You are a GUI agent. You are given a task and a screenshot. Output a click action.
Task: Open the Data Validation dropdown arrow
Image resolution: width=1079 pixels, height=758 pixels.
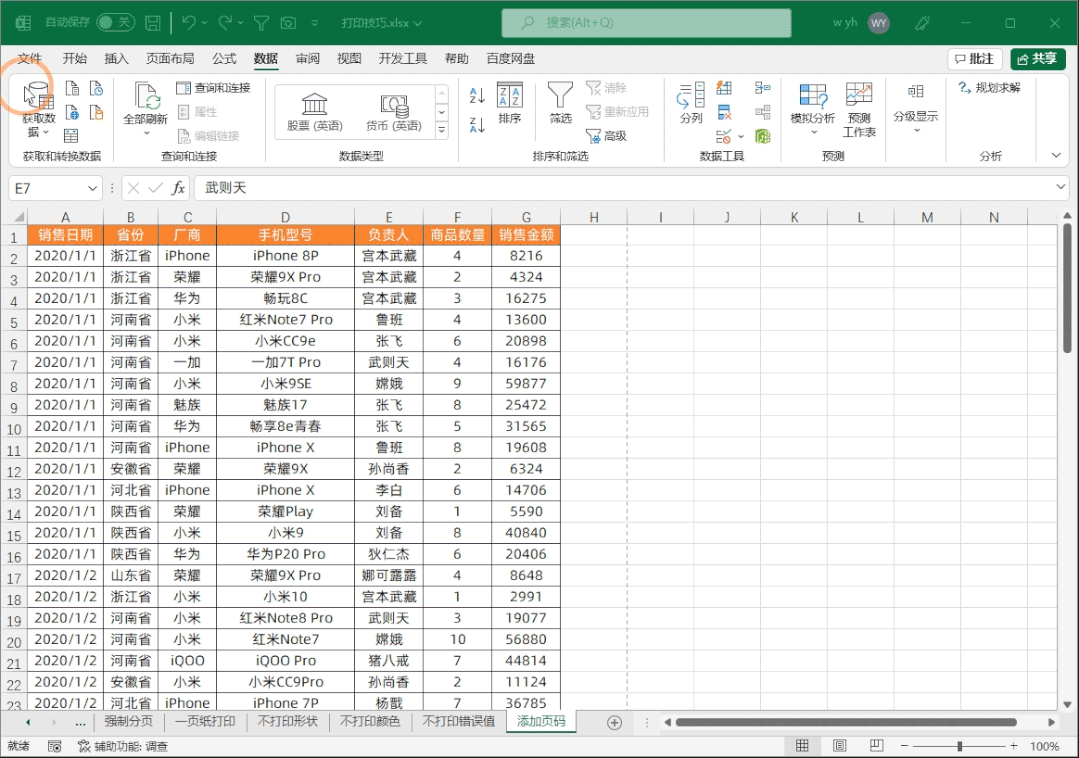coord(740,136)
